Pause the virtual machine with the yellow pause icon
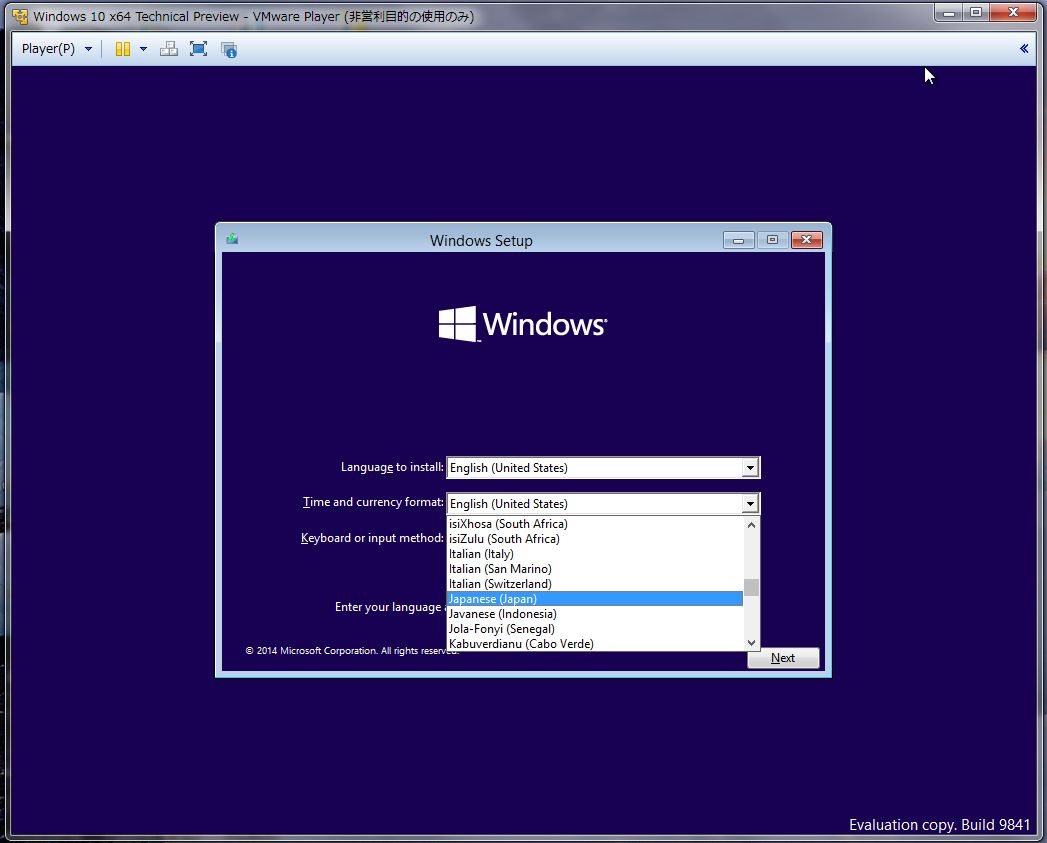The width and height of the screenshot is (1047, 843). pos(123,49)
